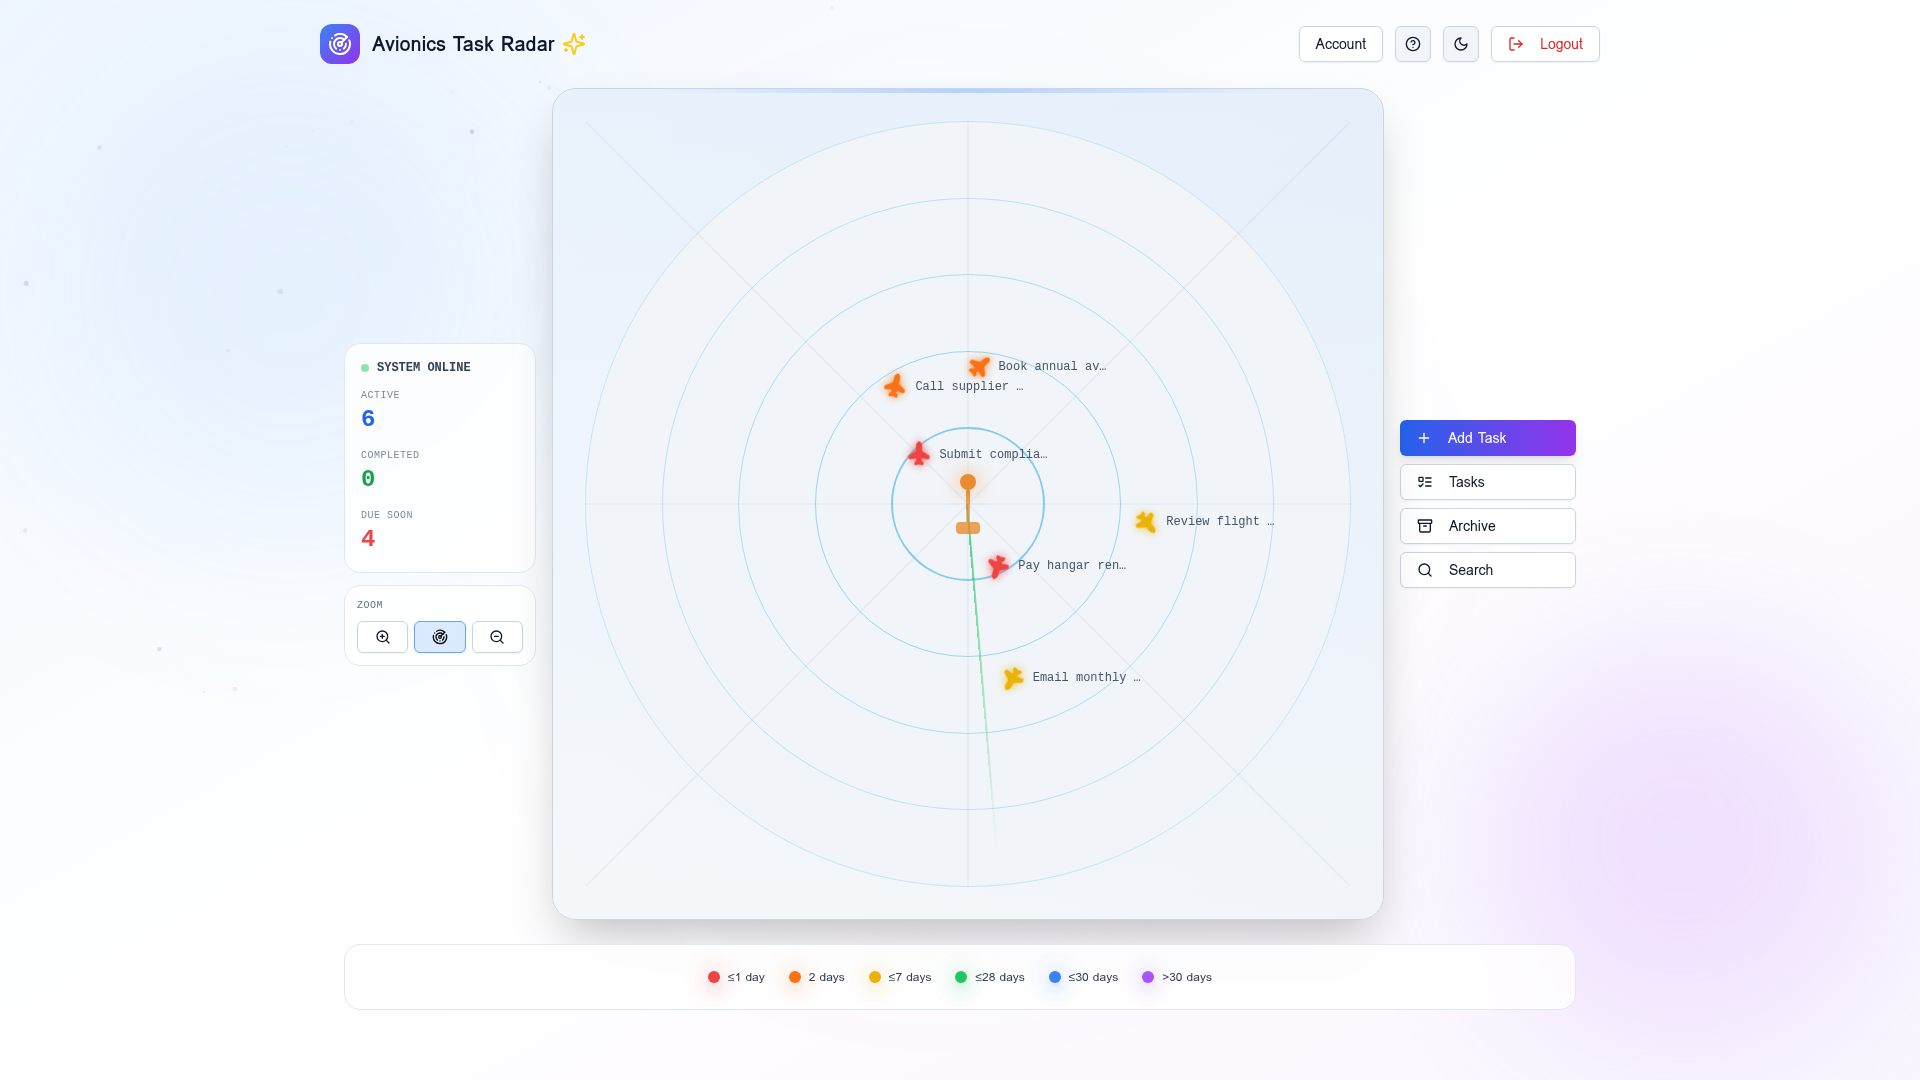Screen dimensions: 1920x1080
Task: Log out using the Logout button
Action: (1545, 44)
